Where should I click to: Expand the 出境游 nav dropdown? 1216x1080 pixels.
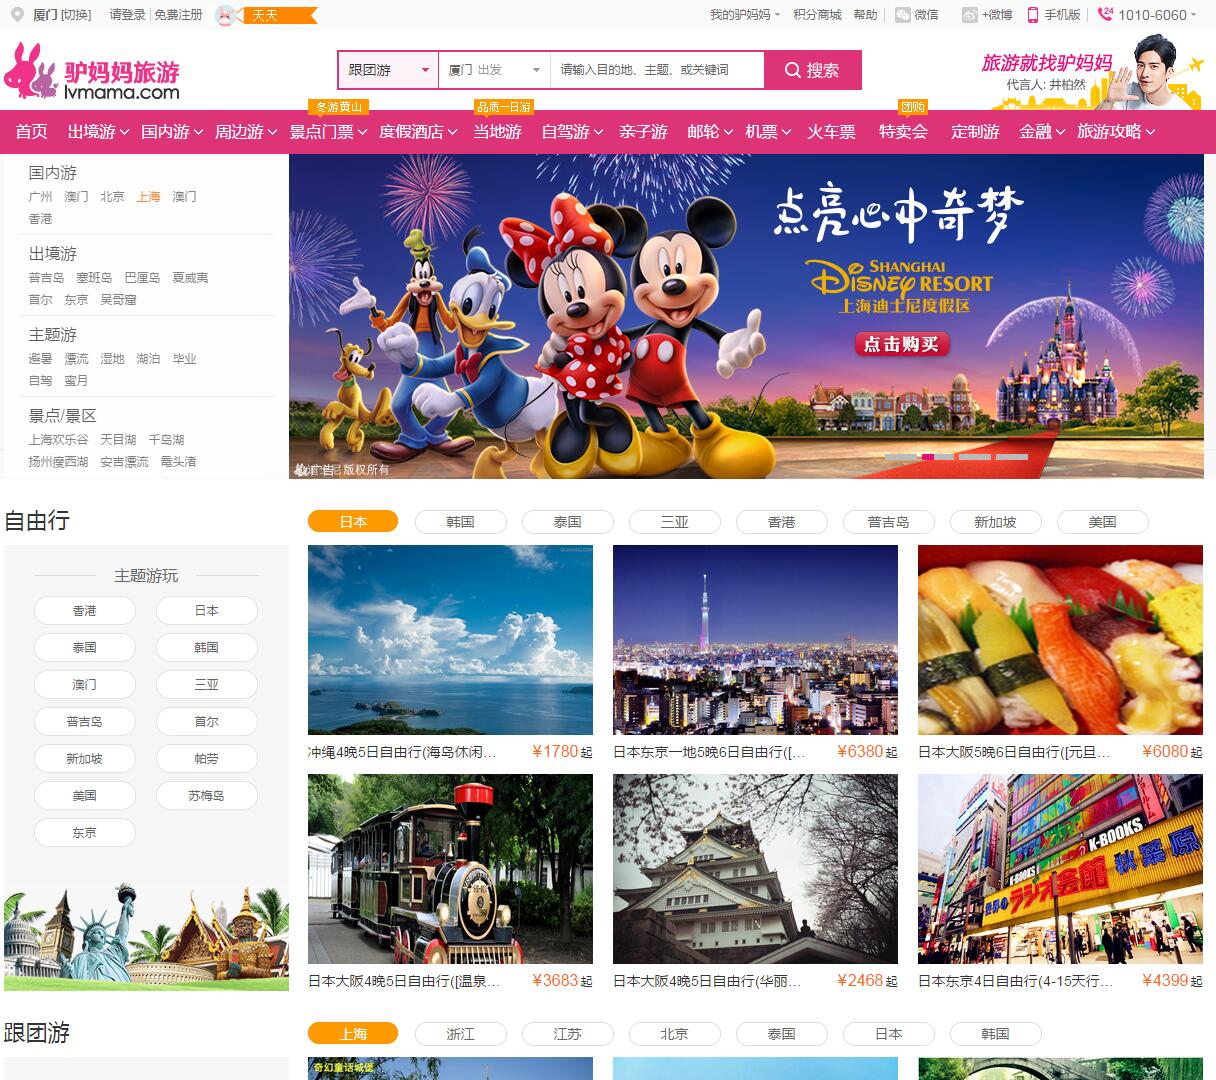pyautogui.click(x=98, y=132)
